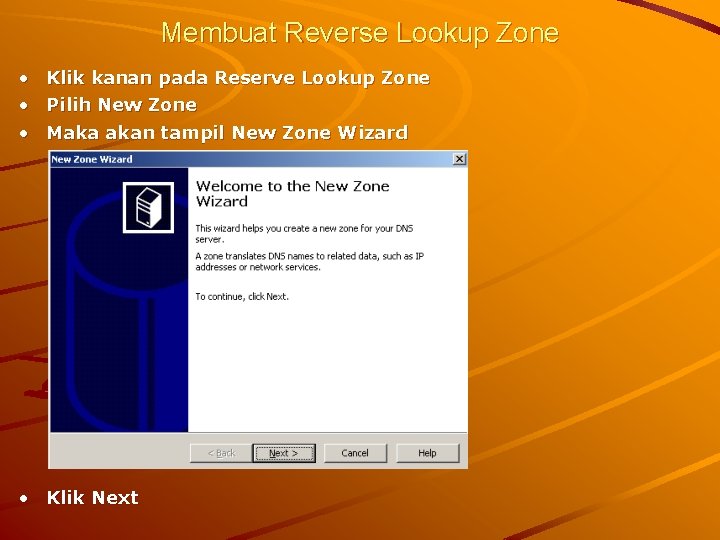Click the New Zone Wizard title bar

[x=258, y=159]
